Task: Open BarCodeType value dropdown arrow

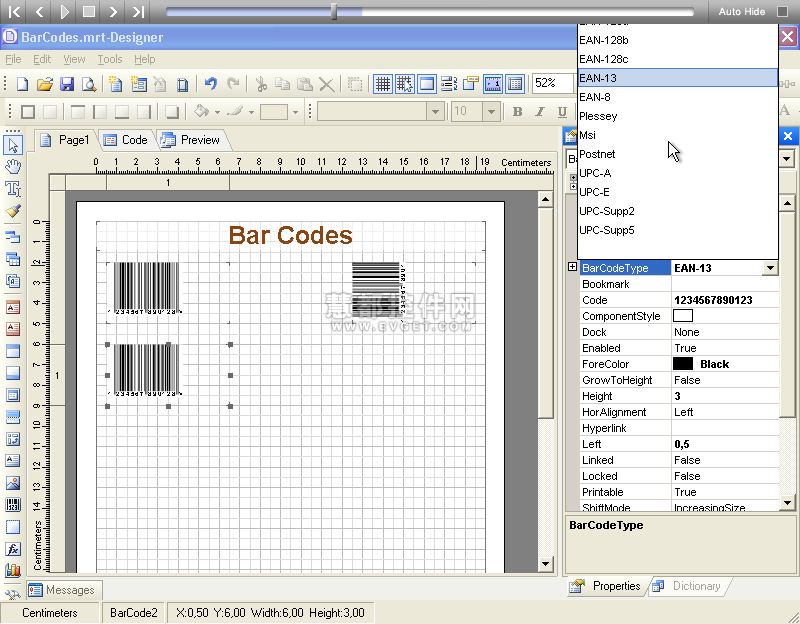Action: pyautogui.click(x=770, y=268)
